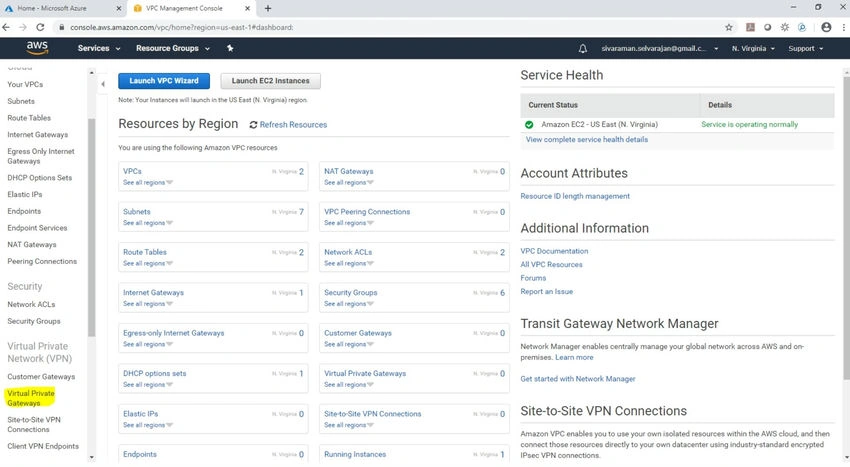Image resolution: width=850 pixels, height=467 pixels.
Task: Open the Resource Groups dropdown
Action: tap(173, 48)
